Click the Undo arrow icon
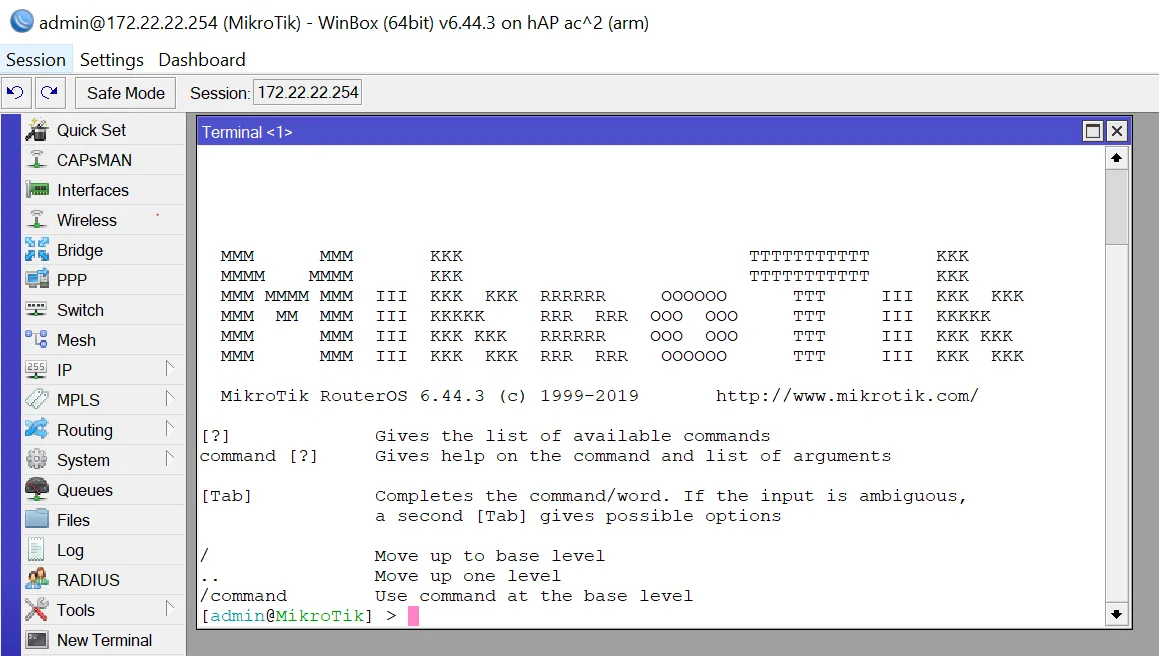The image size is (1159, 656). click(x=16, y=93)
